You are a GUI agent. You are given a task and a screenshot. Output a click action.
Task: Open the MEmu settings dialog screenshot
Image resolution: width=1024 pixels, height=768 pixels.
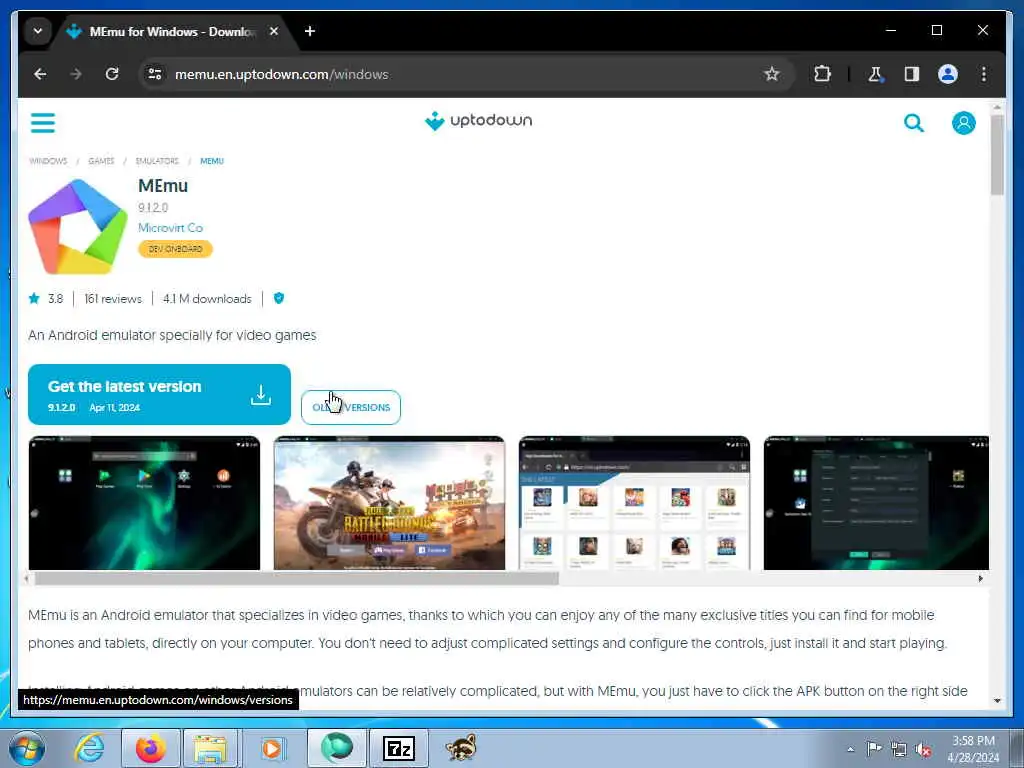coord(876,503)
